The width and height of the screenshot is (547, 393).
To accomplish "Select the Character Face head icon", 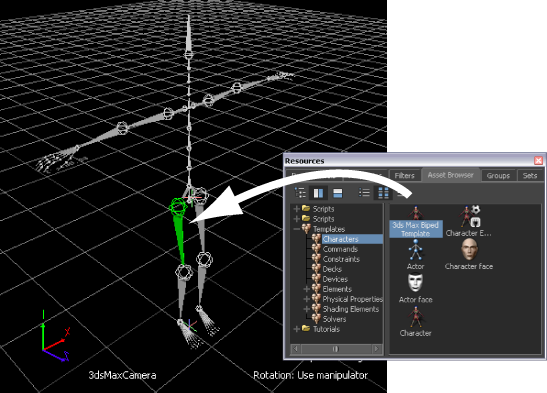I will [x=469, y=249].
